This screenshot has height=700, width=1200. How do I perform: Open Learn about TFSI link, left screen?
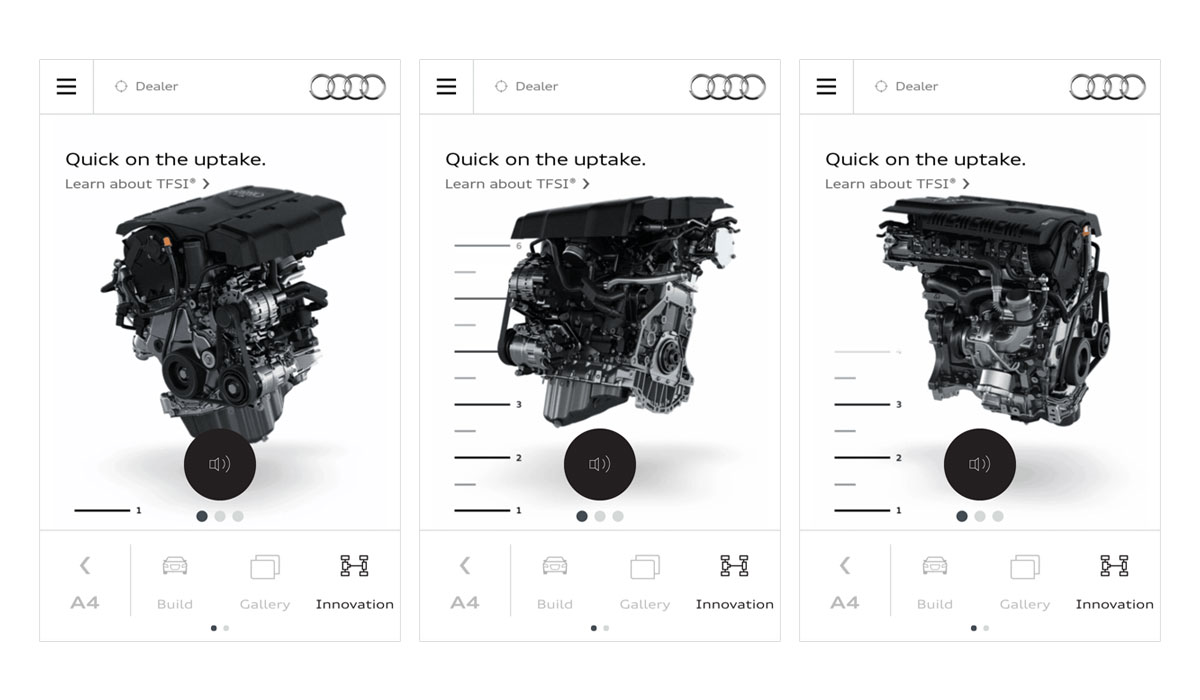[137, 184]
